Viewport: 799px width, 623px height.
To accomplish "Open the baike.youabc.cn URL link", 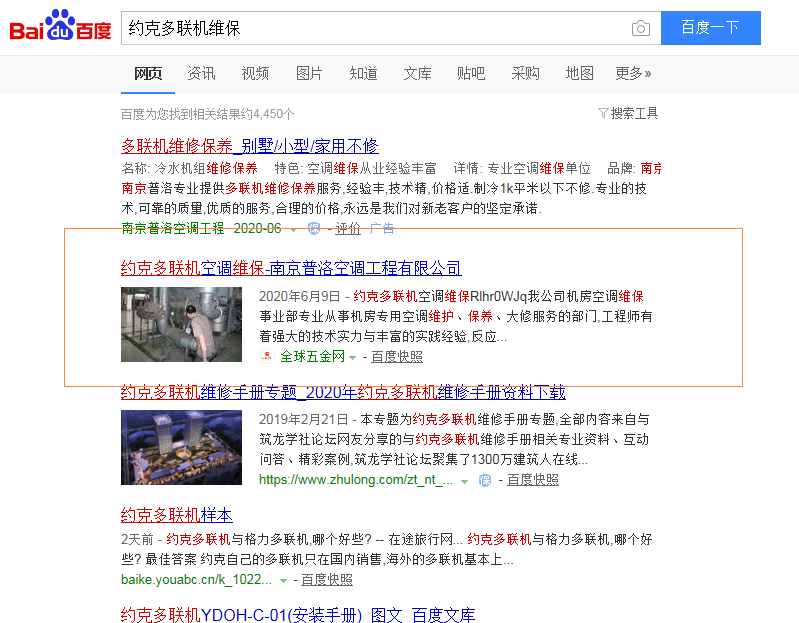I will [x=196, y=580].
